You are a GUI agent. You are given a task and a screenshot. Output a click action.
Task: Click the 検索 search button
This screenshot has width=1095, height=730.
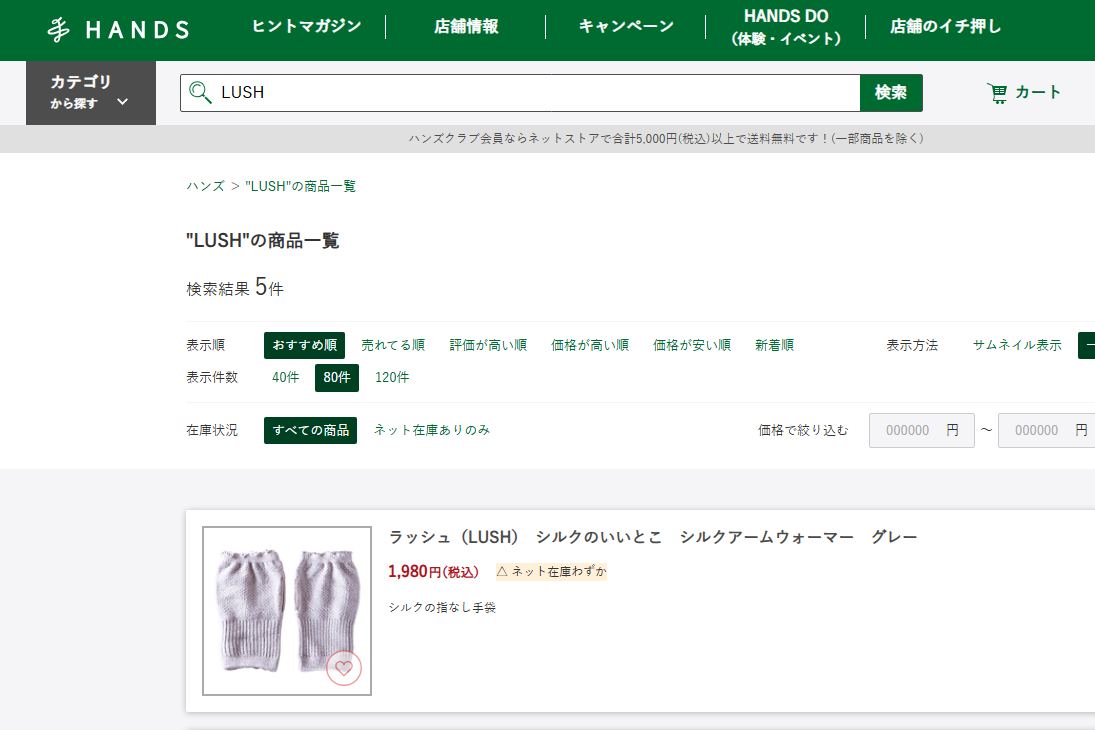891,93
